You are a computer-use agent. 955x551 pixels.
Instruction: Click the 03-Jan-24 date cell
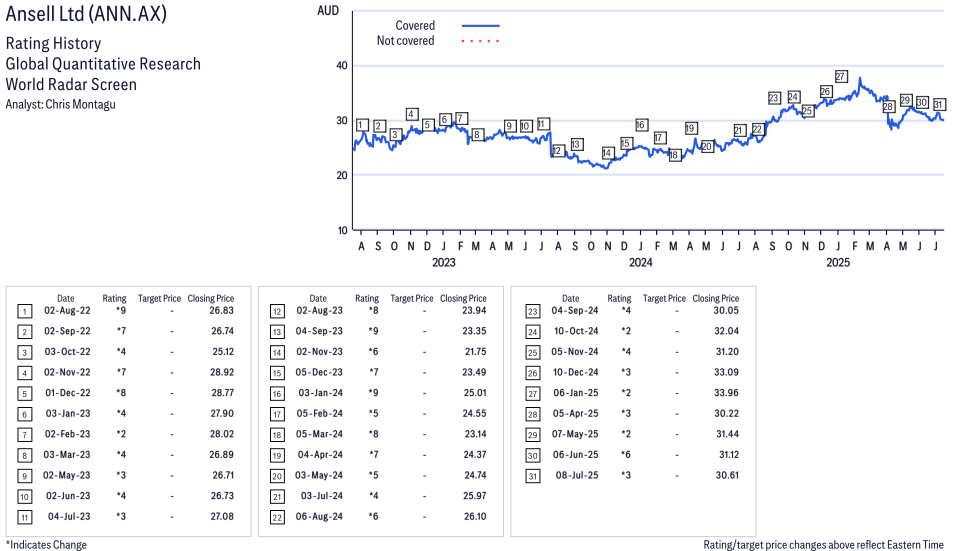point(320,393)
